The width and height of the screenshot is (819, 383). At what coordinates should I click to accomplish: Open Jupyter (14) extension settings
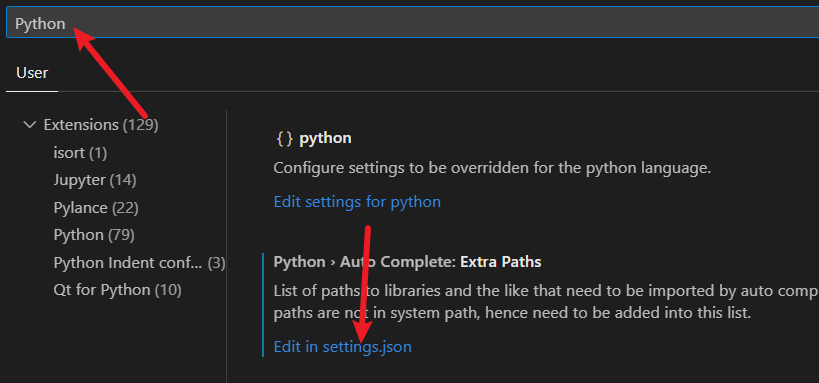[95, 180]
